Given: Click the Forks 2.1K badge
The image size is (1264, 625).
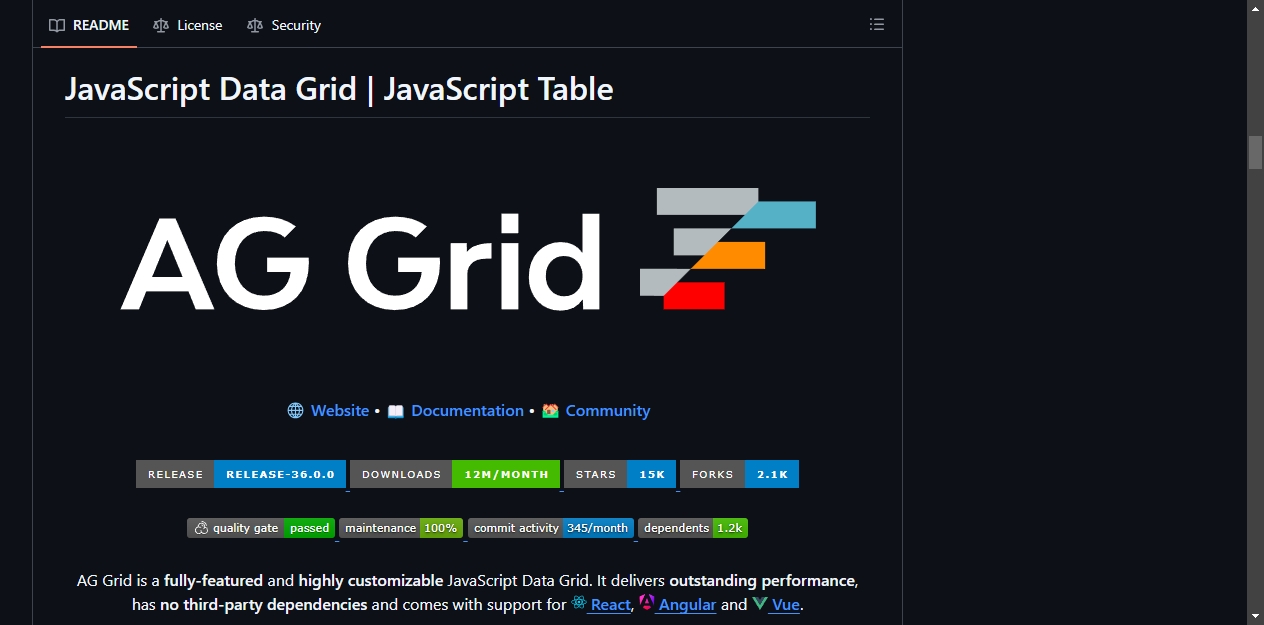Looking at the screenshot, I should (739, 474).
